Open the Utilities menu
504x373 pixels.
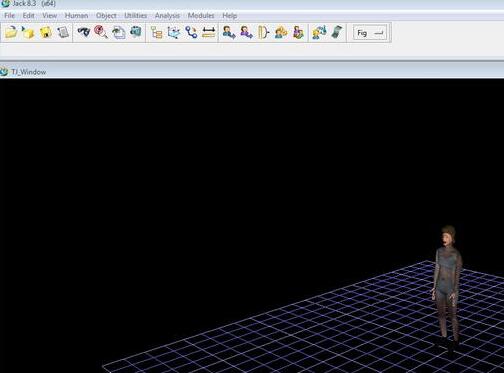tap(135, 16)
